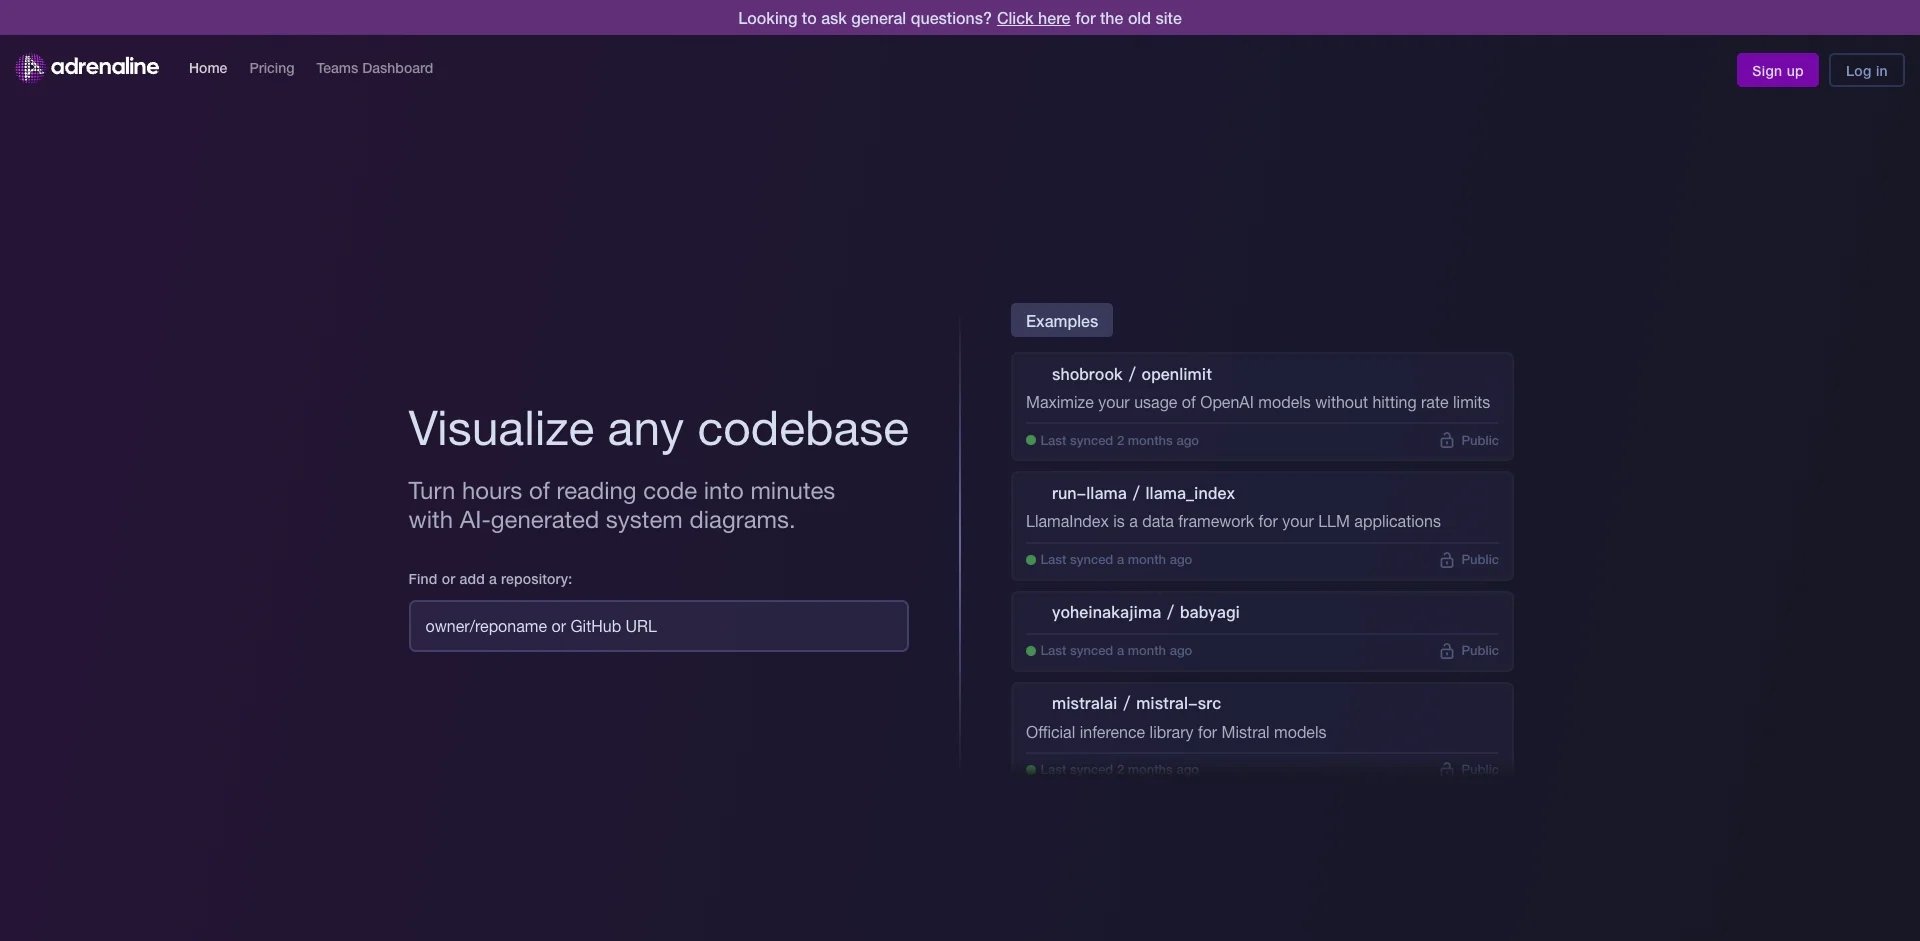Screen dimensions: 1920x941
Task: Go to the Pricing page
Action: [x=272, y=68]
